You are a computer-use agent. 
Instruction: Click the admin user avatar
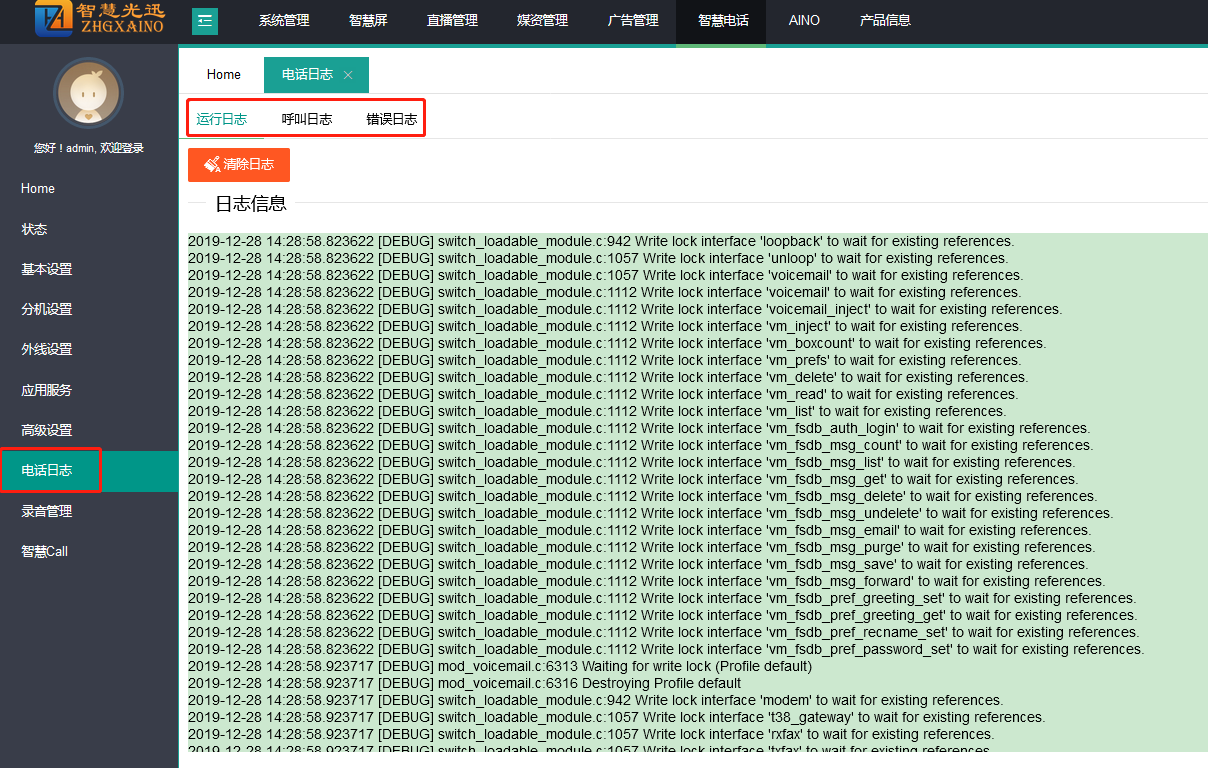pos(88,93)
